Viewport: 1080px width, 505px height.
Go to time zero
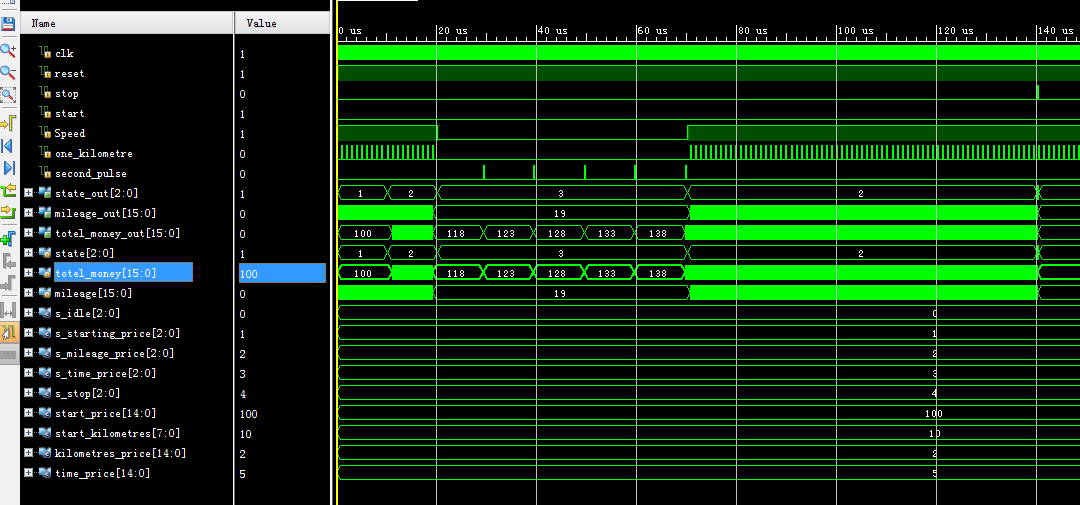[x=8, y=146]
